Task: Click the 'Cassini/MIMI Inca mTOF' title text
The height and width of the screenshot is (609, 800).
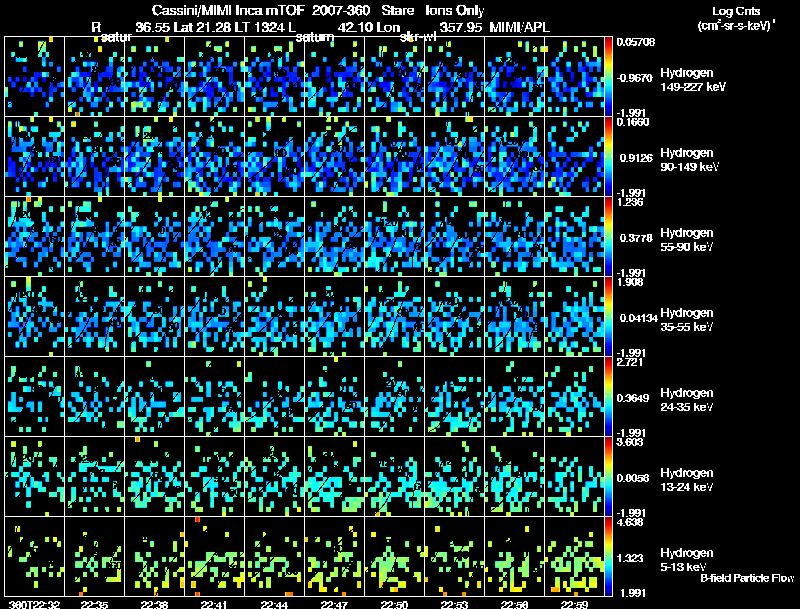Action: pos(228,11)
